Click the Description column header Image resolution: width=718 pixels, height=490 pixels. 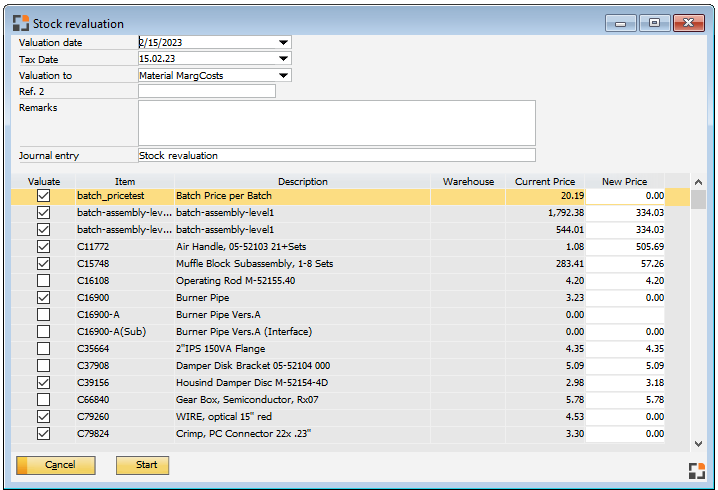(302, 182)
